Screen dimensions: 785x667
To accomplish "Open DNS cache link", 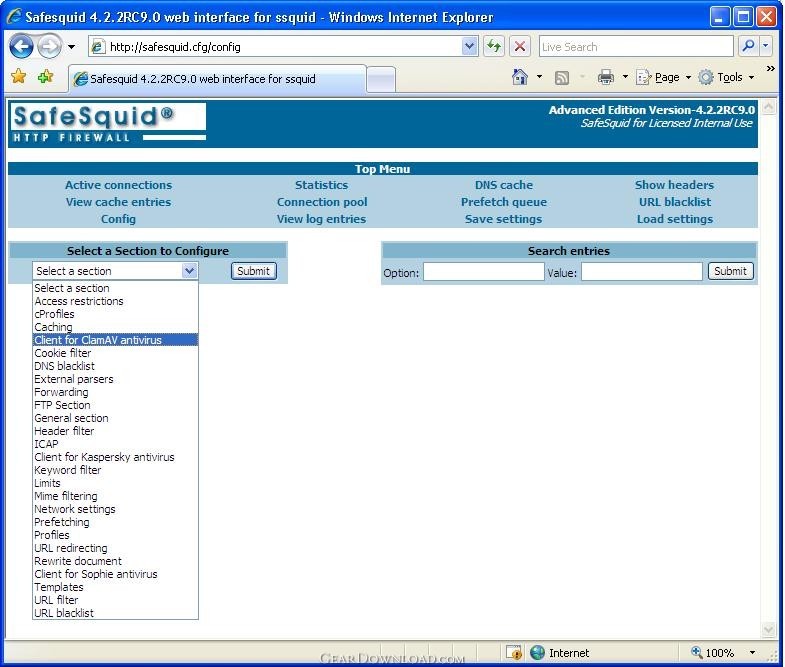I will [x=504, y=185].
